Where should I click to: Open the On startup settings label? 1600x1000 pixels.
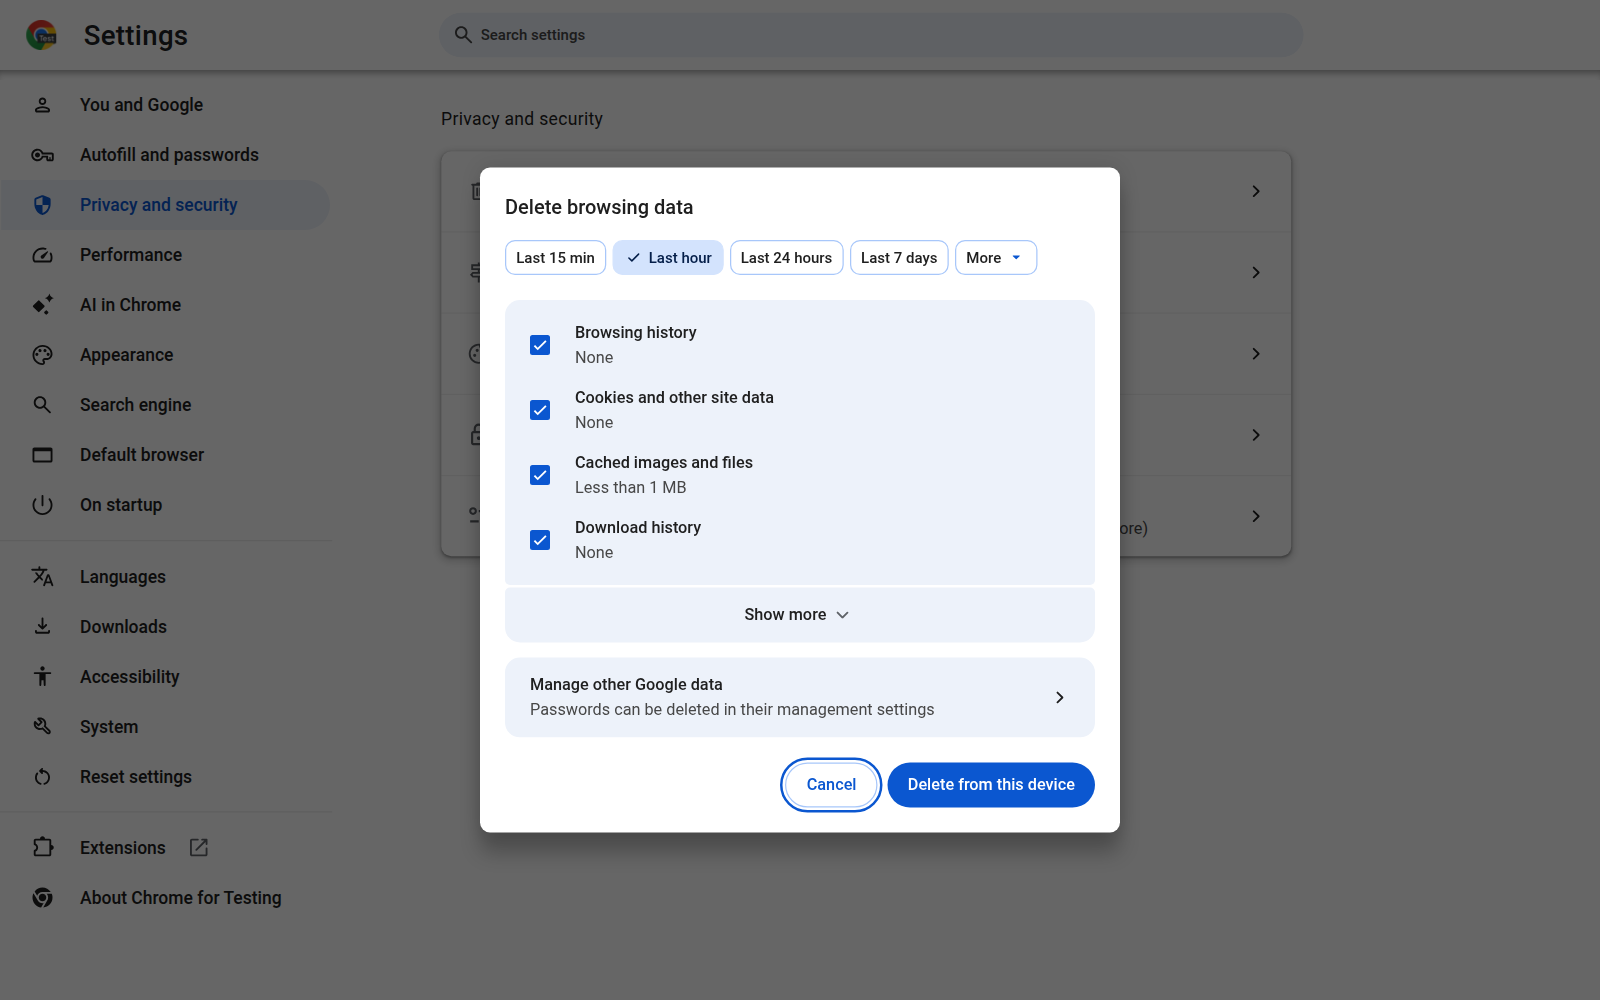click(x=121, y=505)
